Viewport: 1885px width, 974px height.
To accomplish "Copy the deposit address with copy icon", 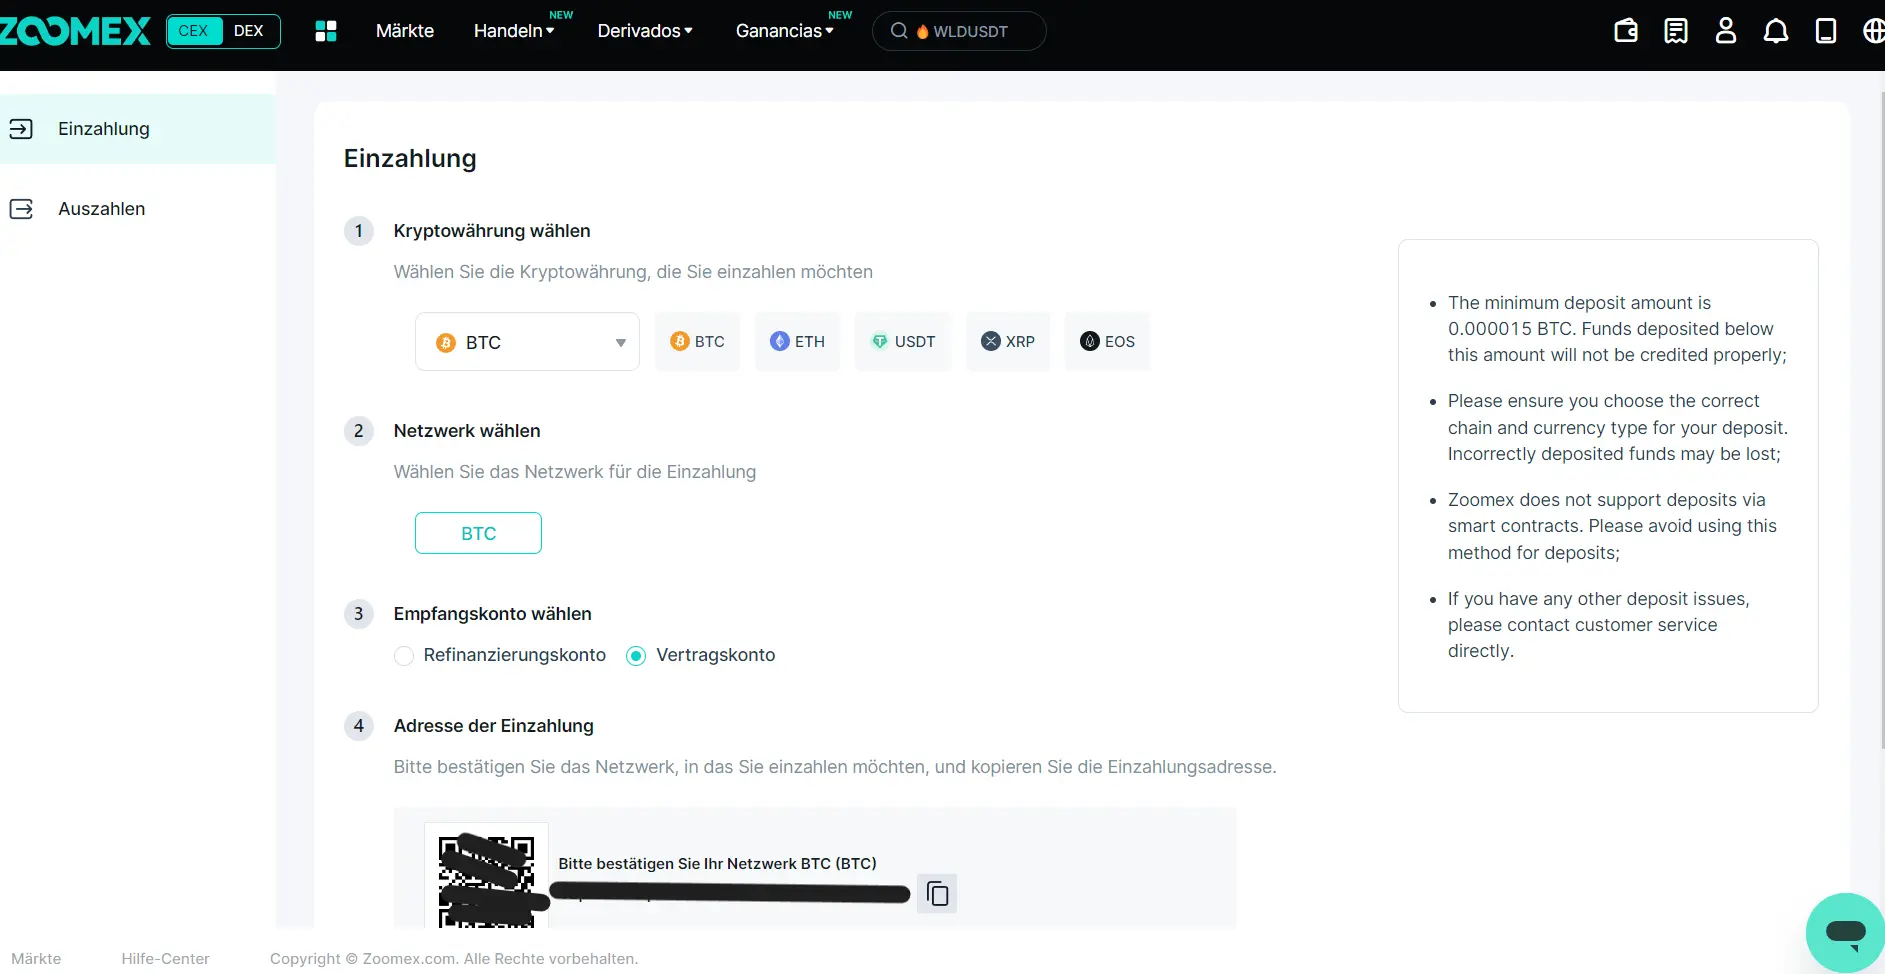I will click(x=937, y=893).
